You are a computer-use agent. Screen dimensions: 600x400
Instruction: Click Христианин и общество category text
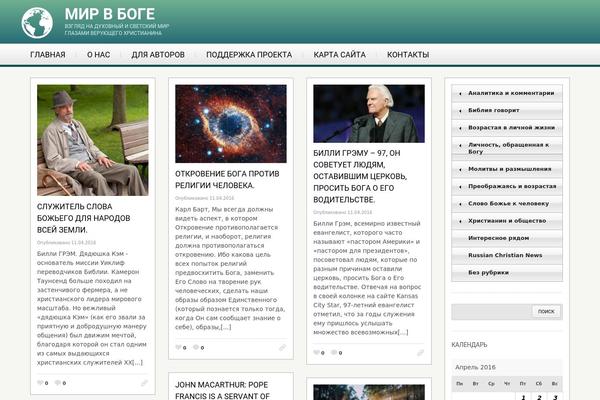point(507,221)
